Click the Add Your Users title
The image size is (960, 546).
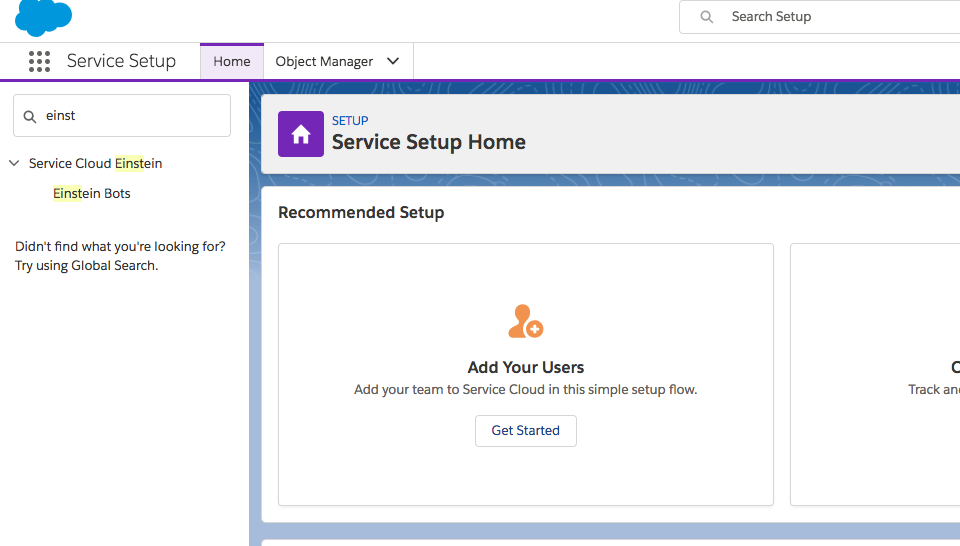point(525,367)
